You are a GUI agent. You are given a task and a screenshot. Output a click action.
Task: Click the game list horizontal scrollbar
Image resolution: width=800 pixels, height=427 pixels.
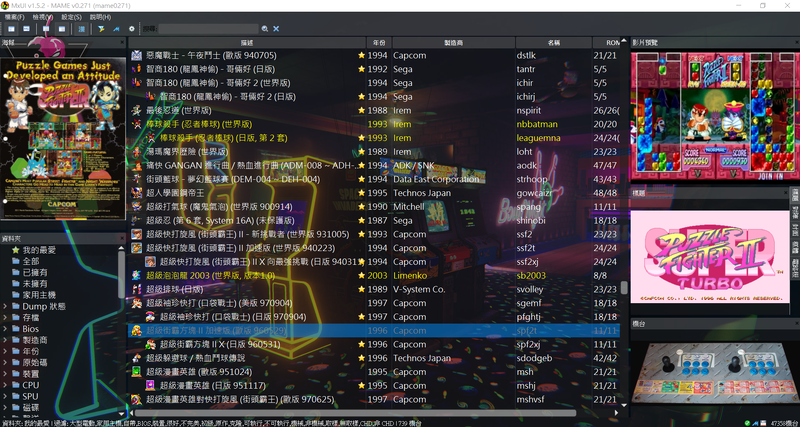click(x=355, y=413)
